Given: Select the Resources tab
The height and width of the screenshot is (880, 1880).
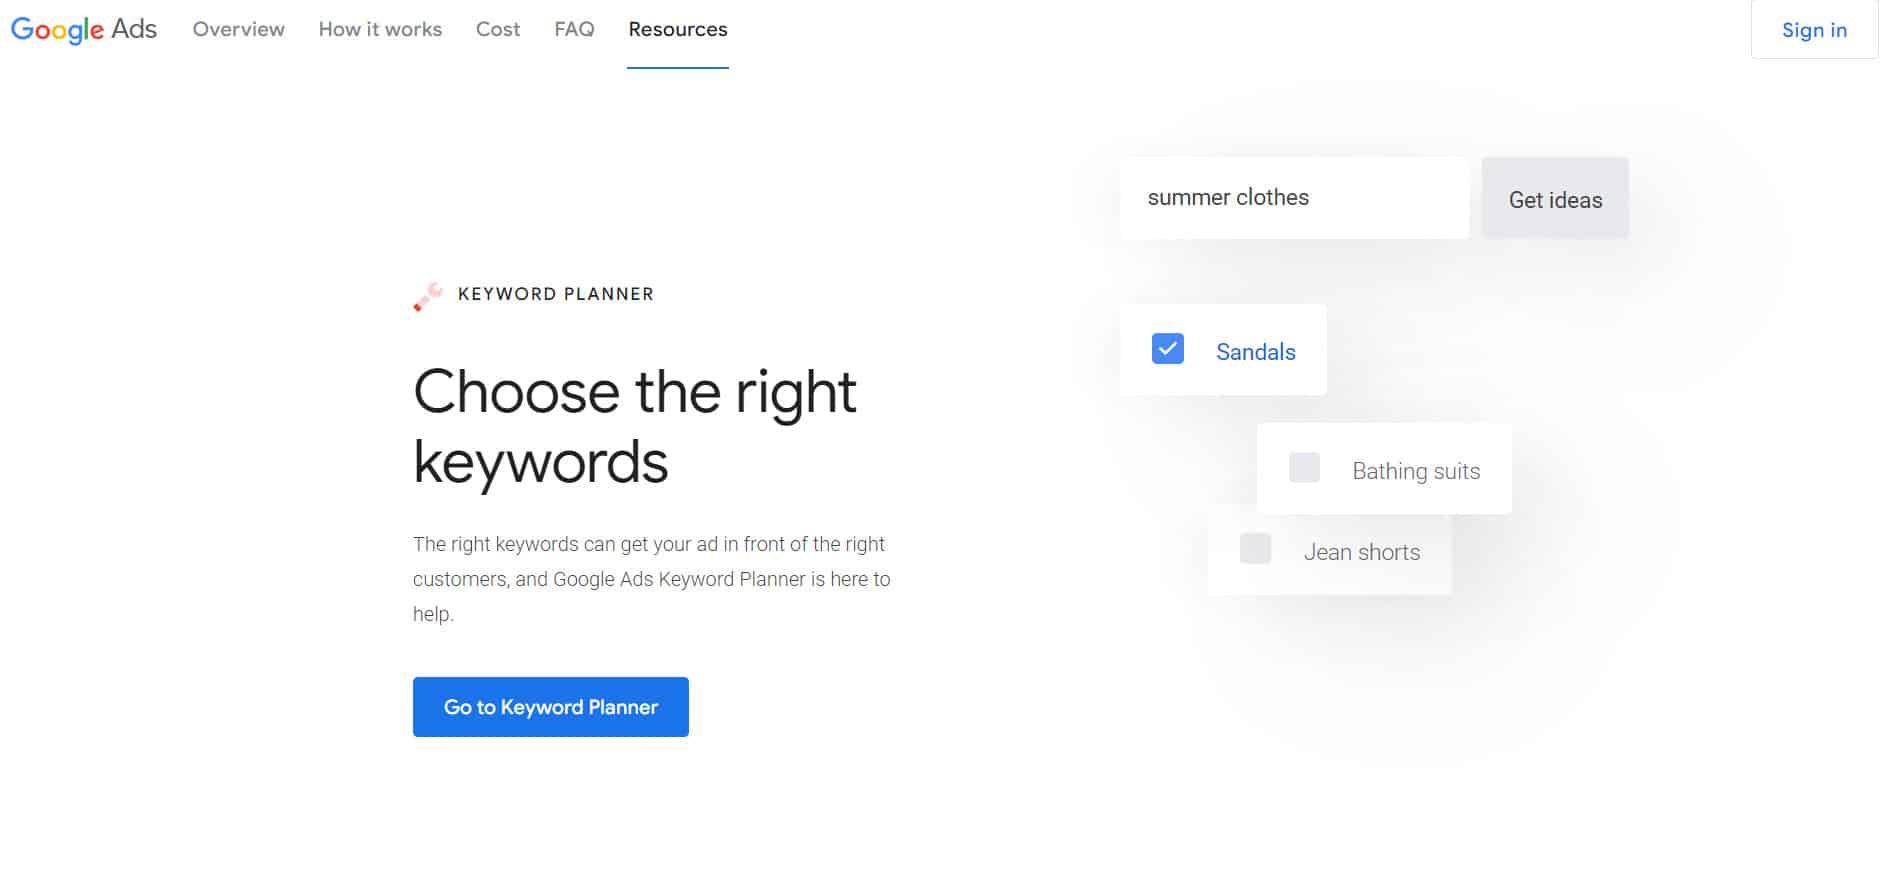Looking at the screenshot, I should (x=677, y=29).
